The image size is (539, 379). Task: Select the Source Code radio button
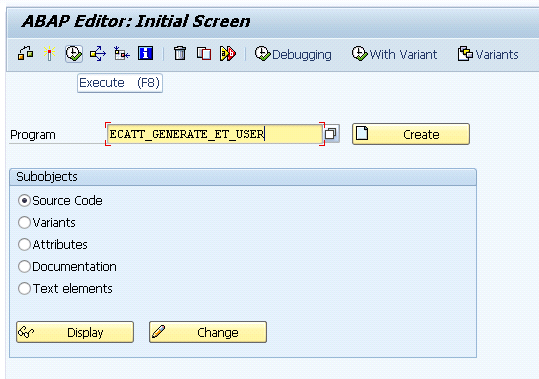24,201
